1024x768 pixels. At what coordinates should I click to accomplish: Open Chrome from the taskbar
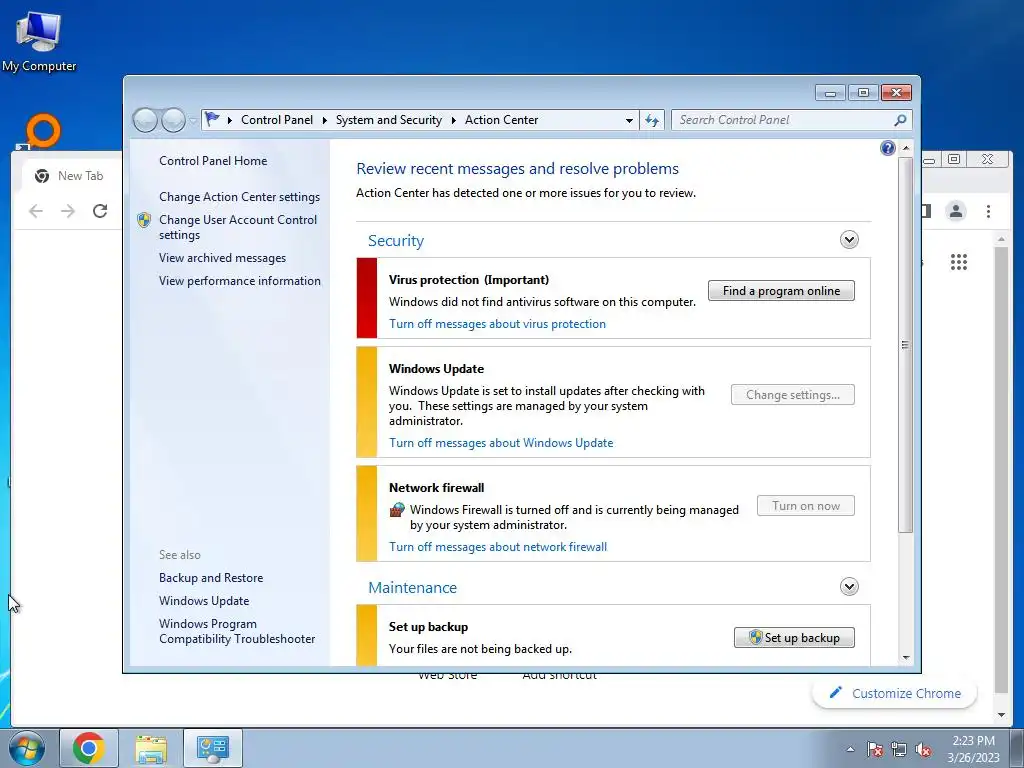89,748
